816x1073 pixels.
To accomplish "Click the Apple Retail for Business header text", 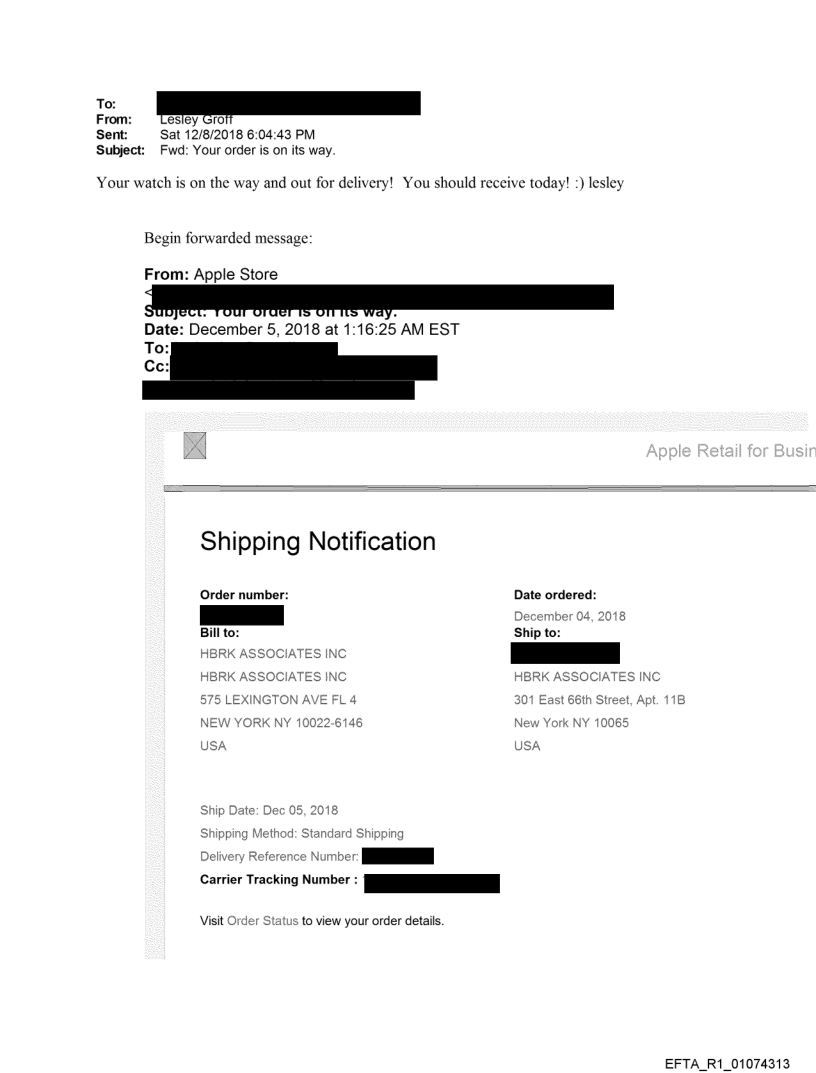I will (x=730, y=451).
